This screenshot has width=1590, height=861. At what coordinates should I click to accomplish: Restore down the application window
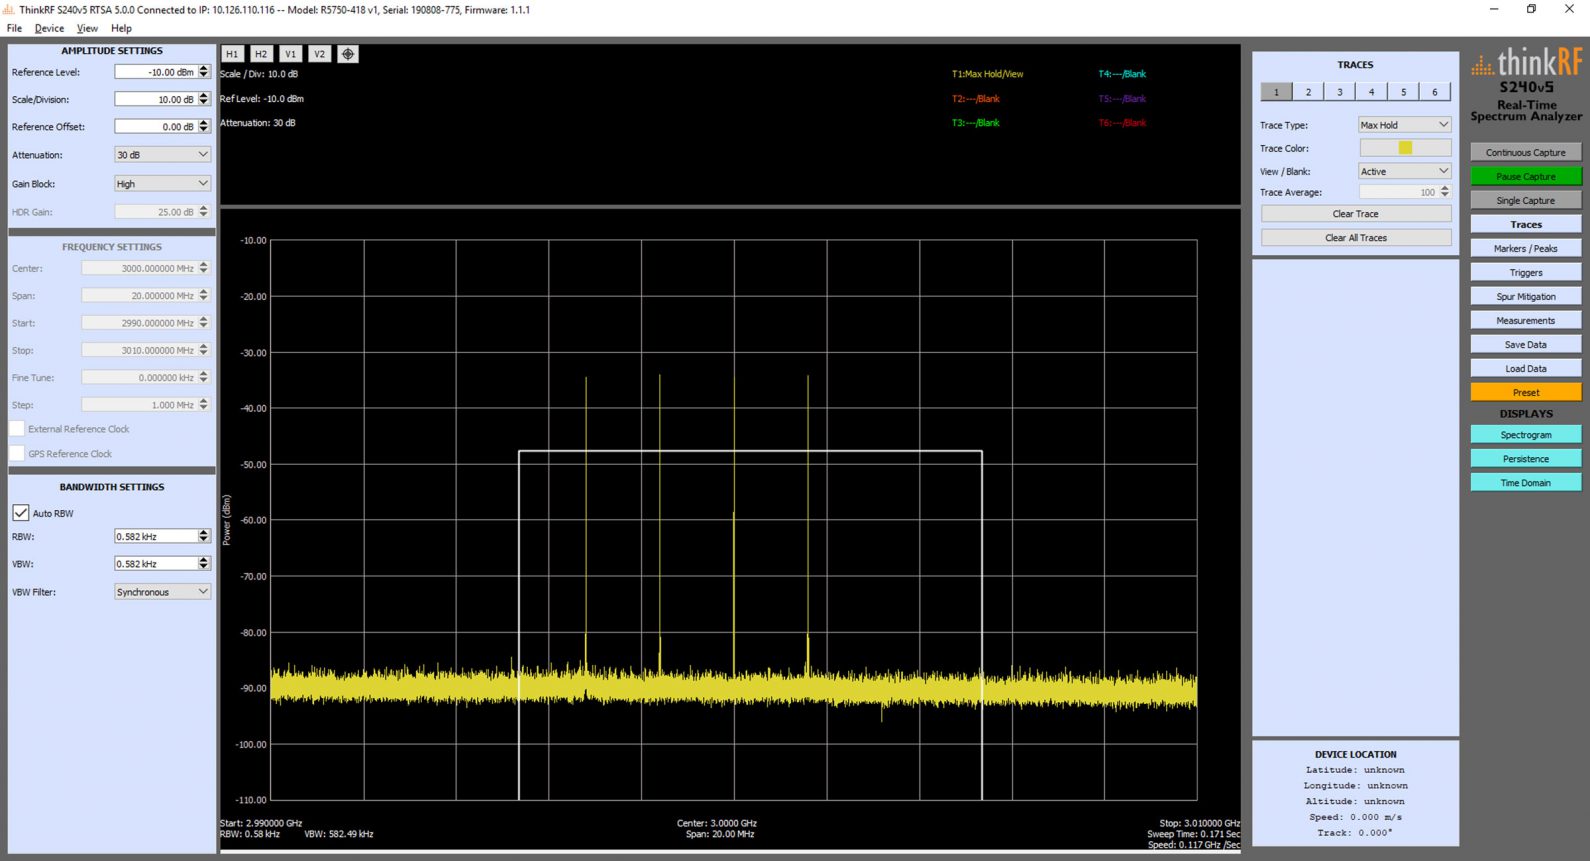pos(1531,9)
